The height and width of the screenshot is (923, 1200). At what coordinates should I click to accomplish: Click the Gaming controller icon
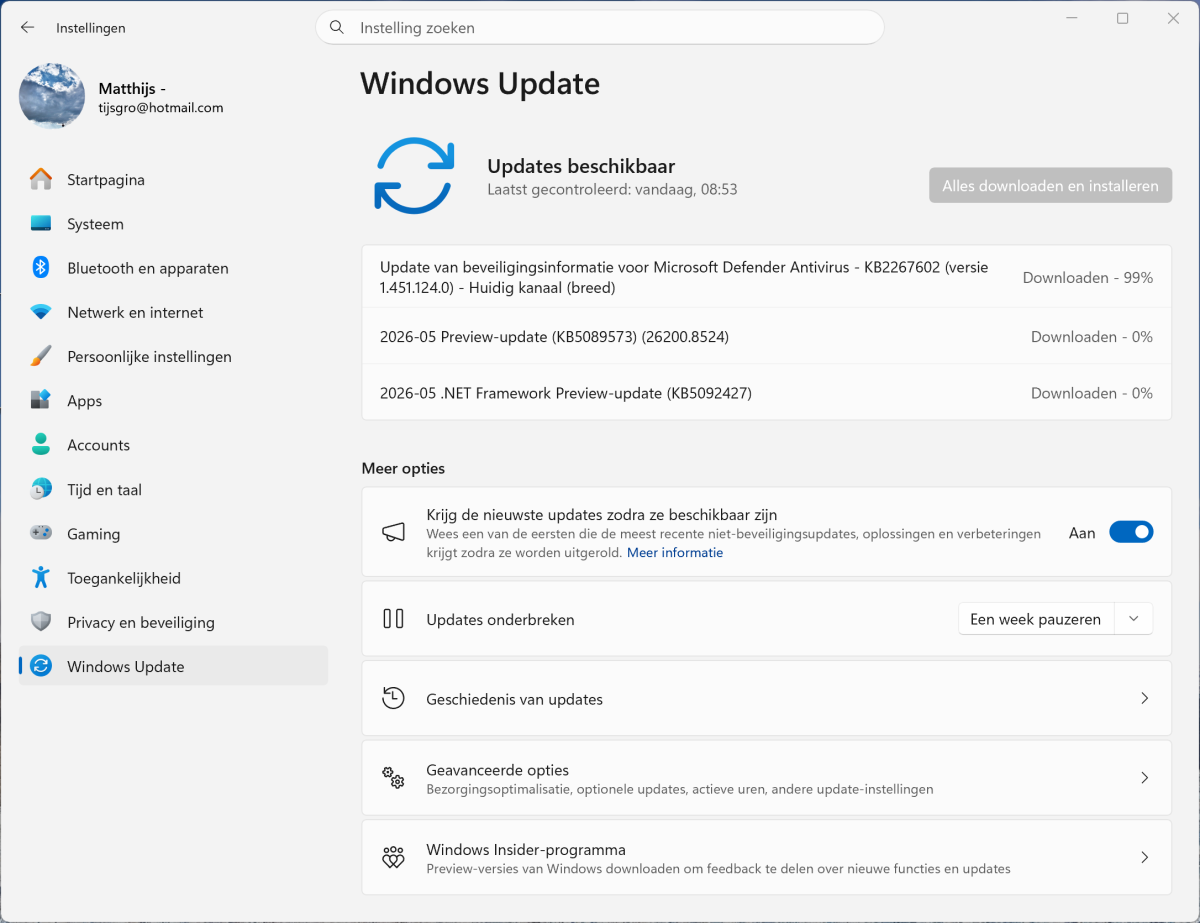tap(41, 533)
